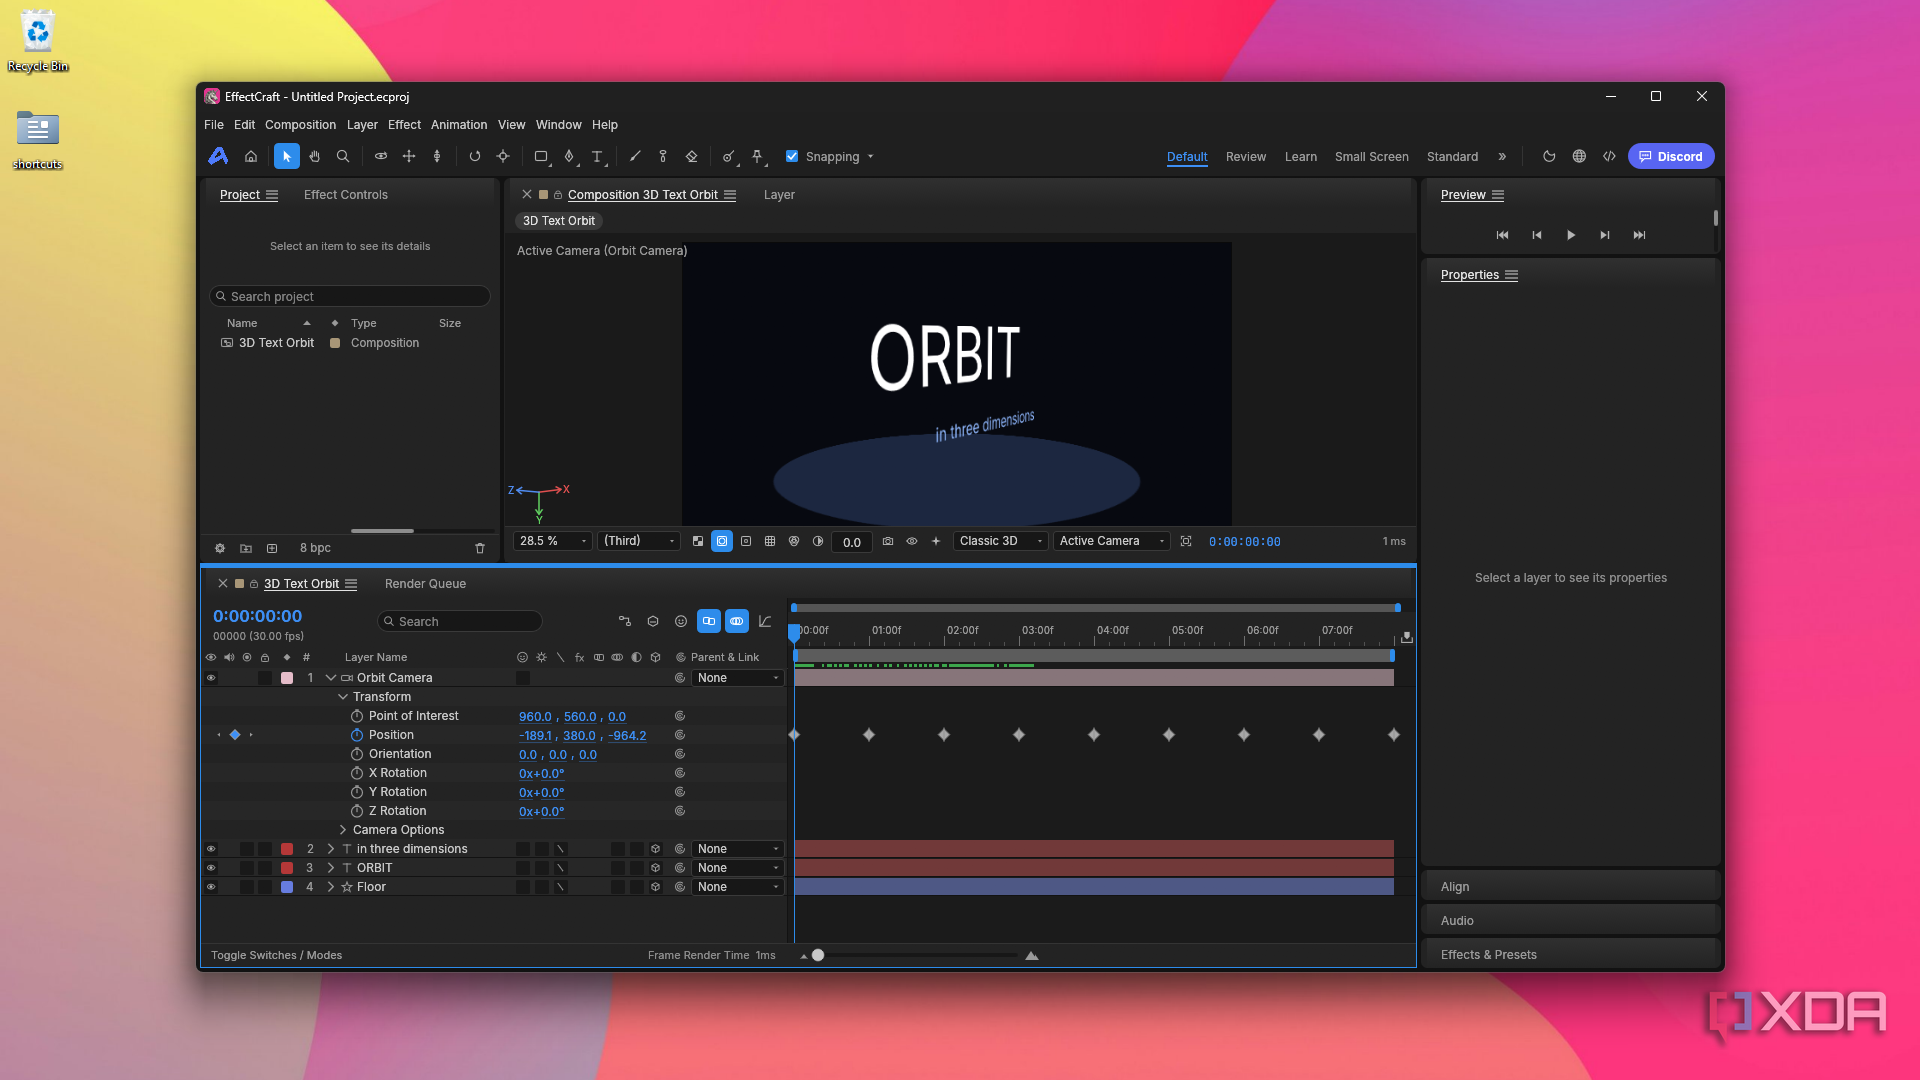Click the Orbit Camera parent pick whip

pyautogui.click(x=680, y=678)
